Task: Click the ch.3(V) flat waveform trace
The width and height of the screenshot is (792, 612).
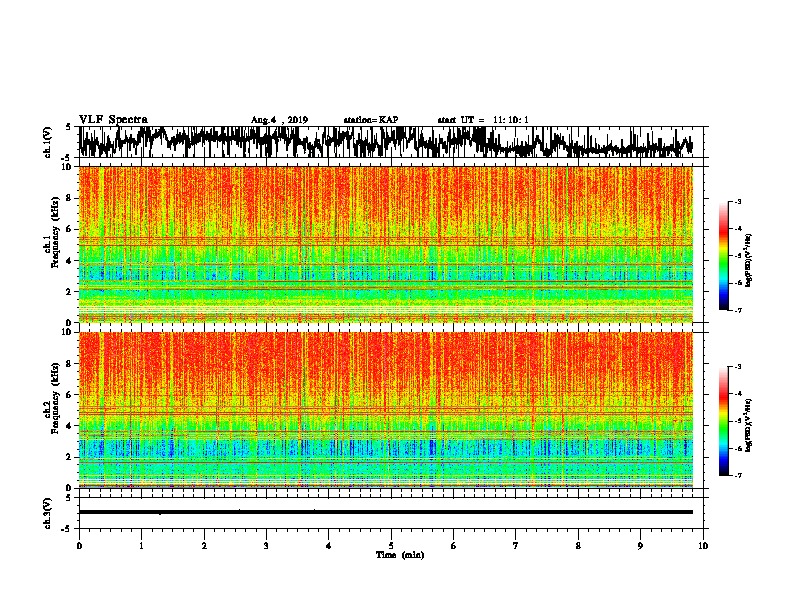Action: (x=386, y=512)
